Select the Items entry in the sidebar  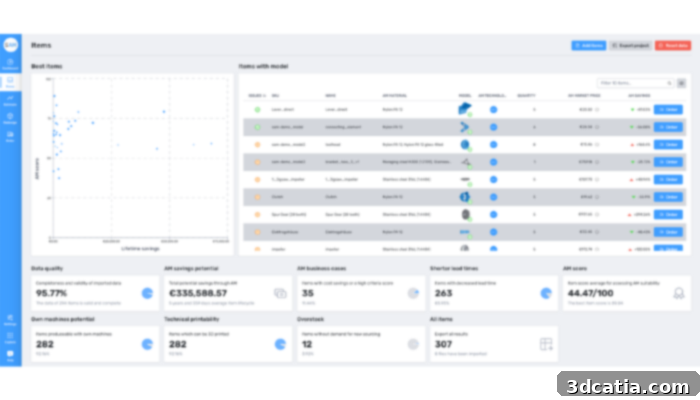pyautogui.click(x=10, y=82)
